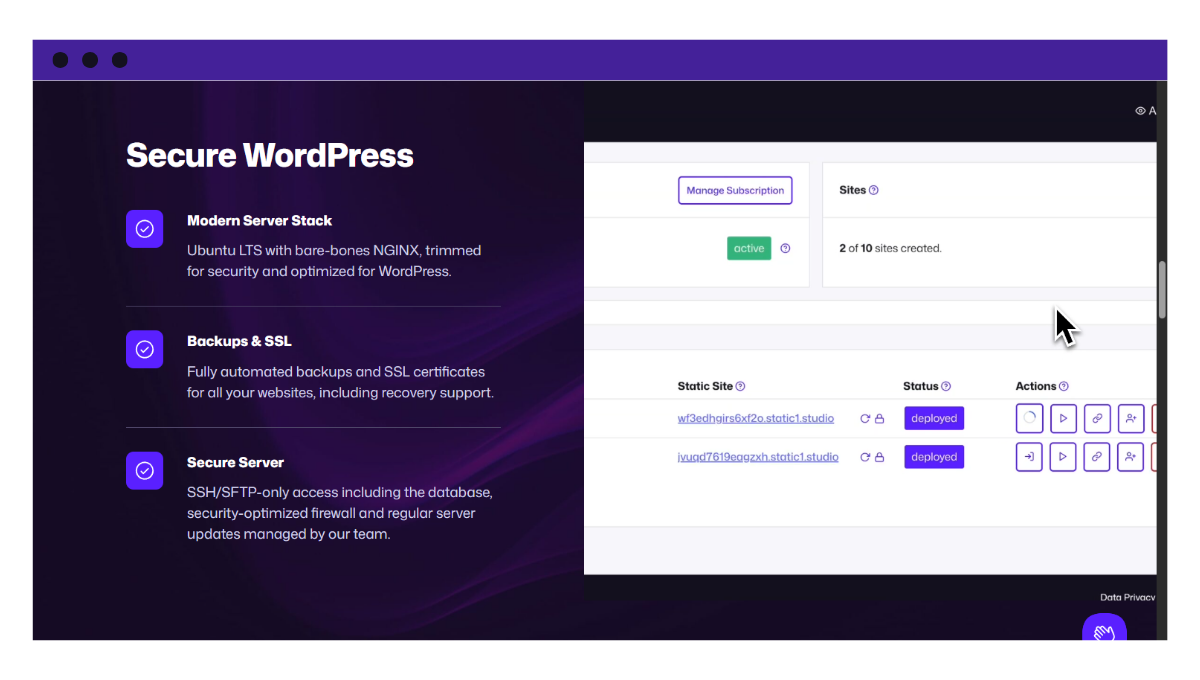Open SSH login icon for jvuqd site row
The image size is (1200, 680).
click(1029, 457)
